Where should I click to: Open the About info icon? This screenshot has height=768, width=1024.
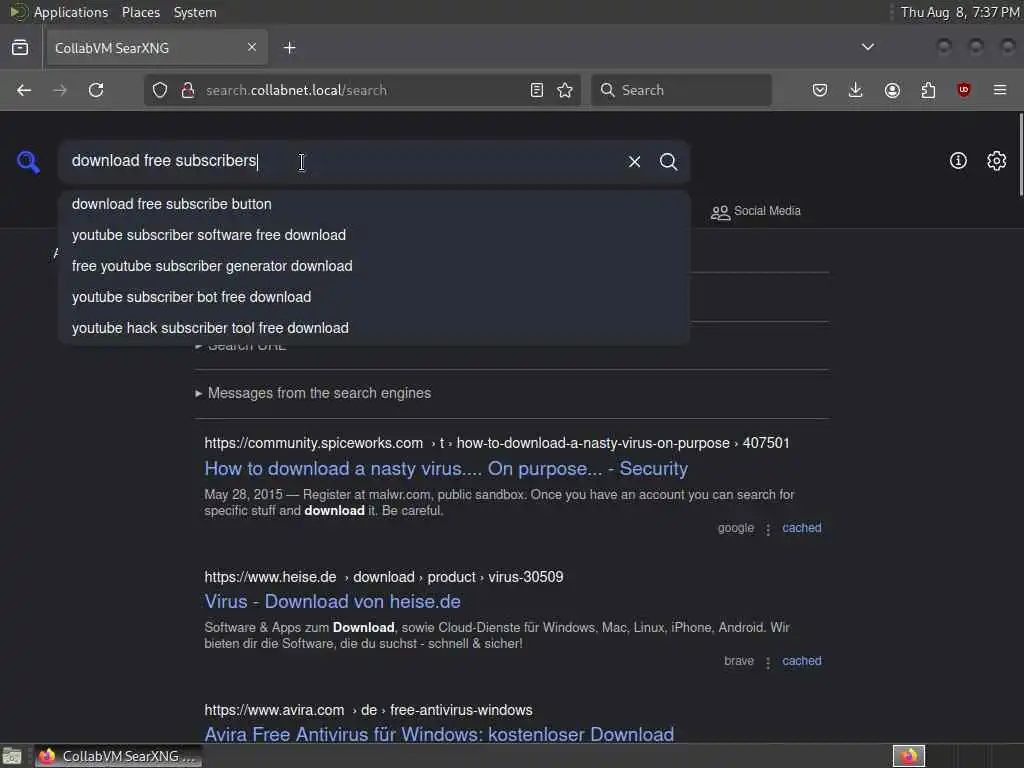pos(958,161)
